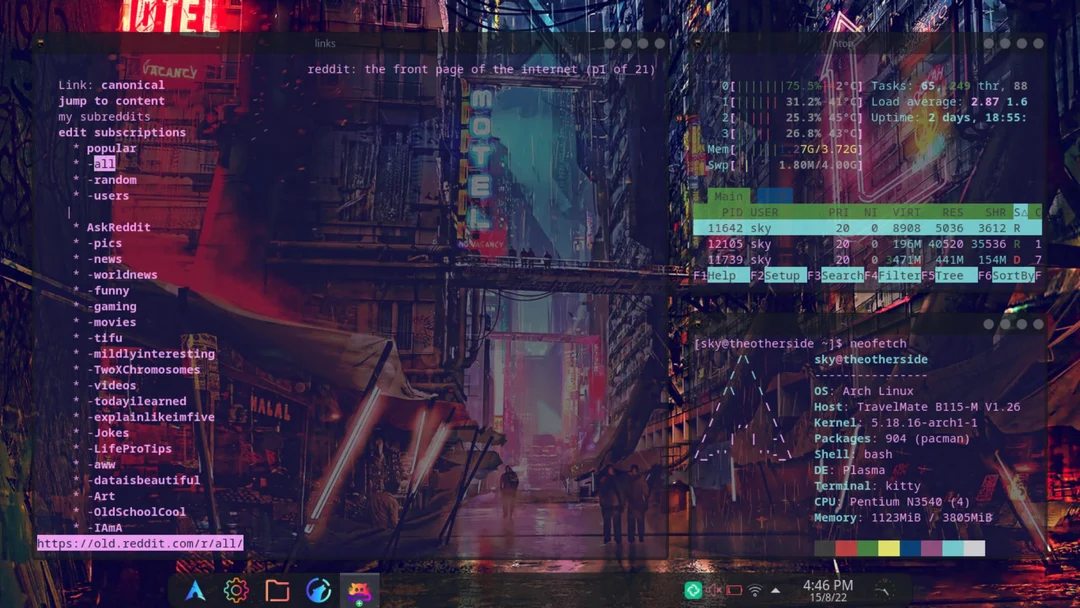Launch the web browser from the taskbar

[x=318, y=590]
